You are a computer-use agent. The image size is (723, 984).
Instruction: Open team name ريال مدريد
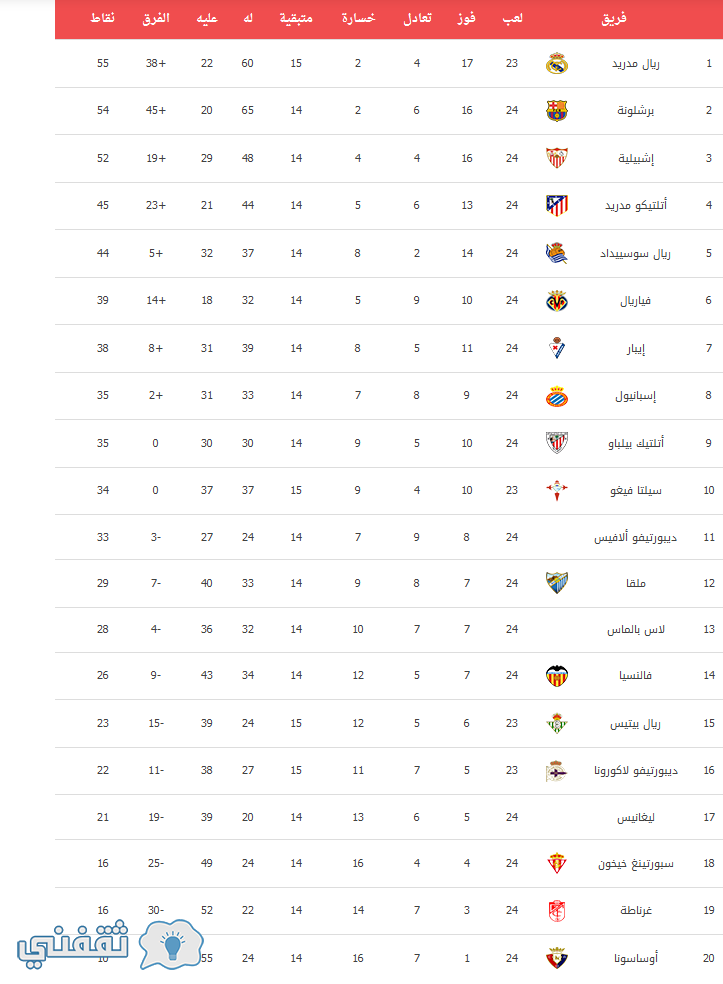pos(636,63)
